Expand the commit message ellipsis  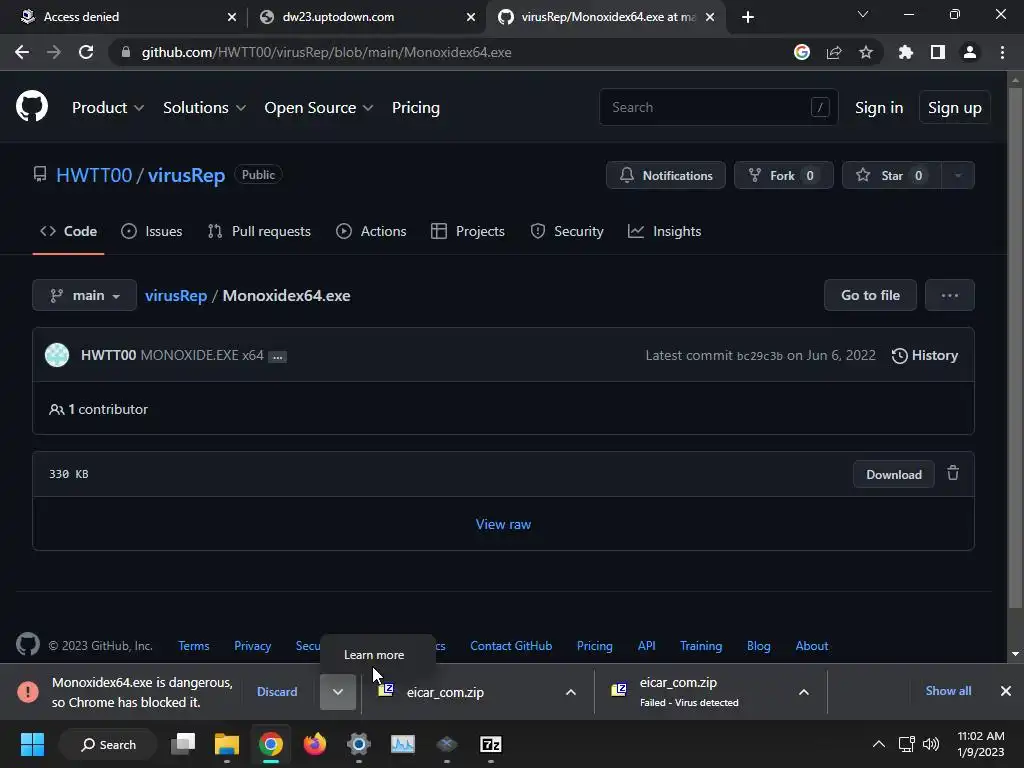pos(278,357)
